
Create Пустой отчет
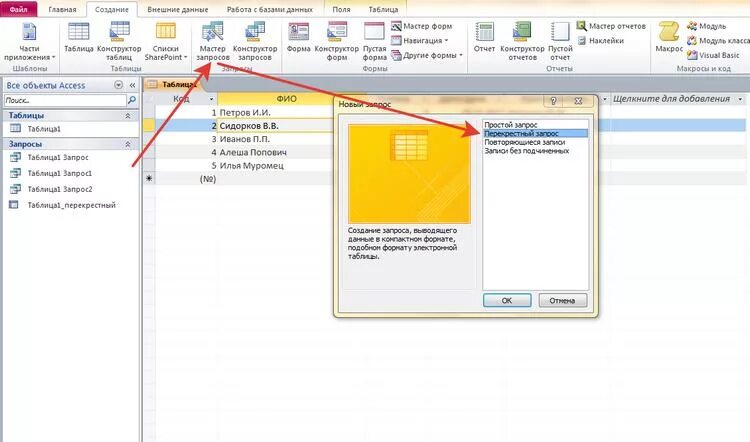[560, 42]
